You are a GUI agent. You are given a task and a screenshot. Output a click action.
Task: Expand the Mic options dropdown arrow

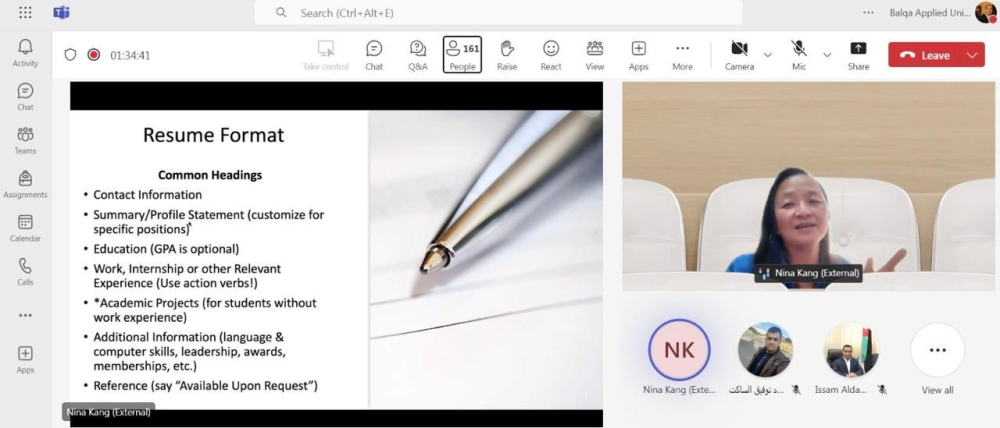tap(827, 55)
